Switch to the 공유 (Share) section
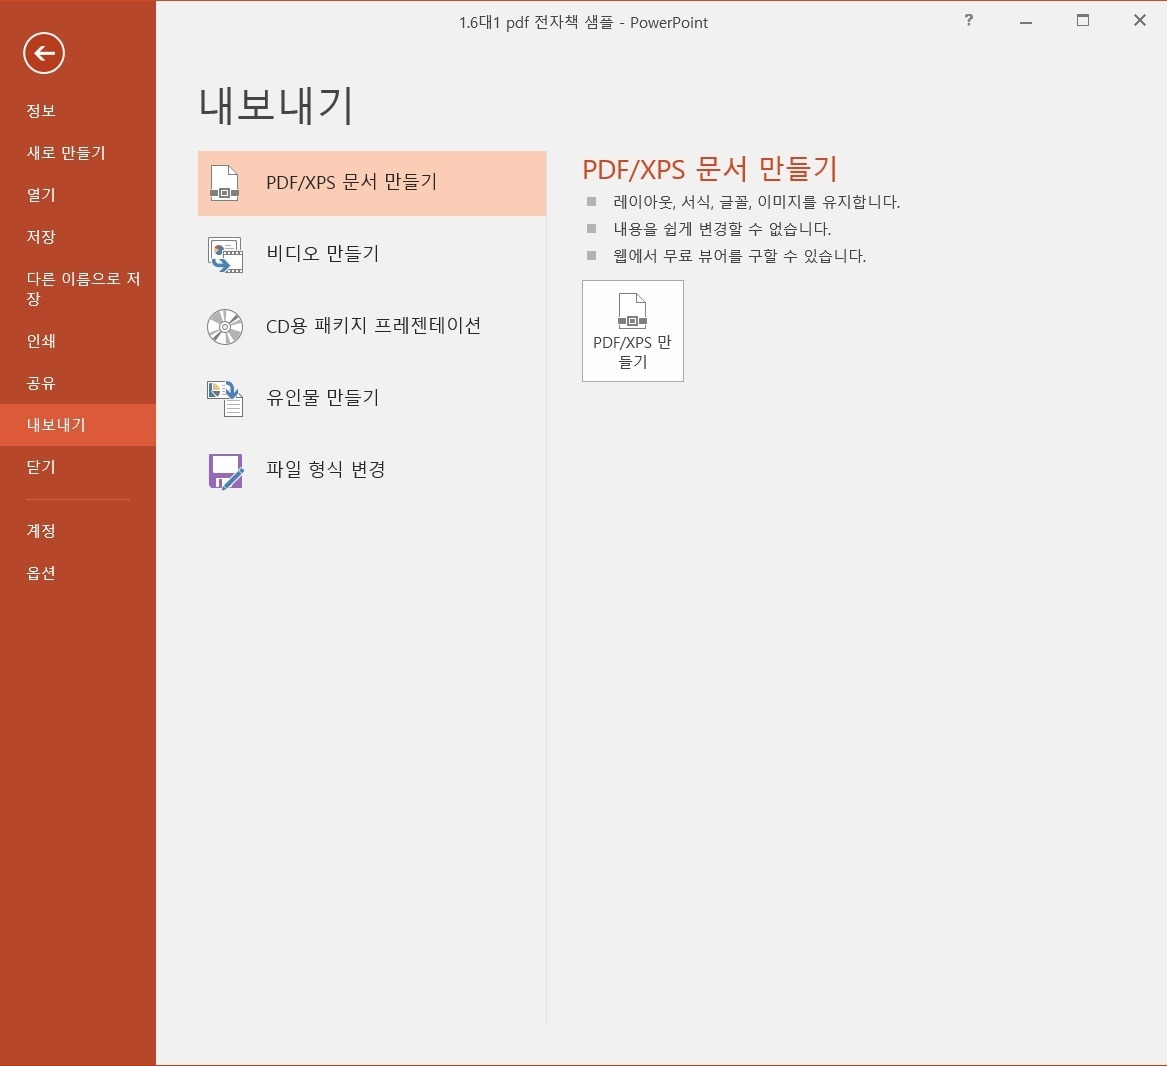1167x1066 pixels. click(41, 382)
